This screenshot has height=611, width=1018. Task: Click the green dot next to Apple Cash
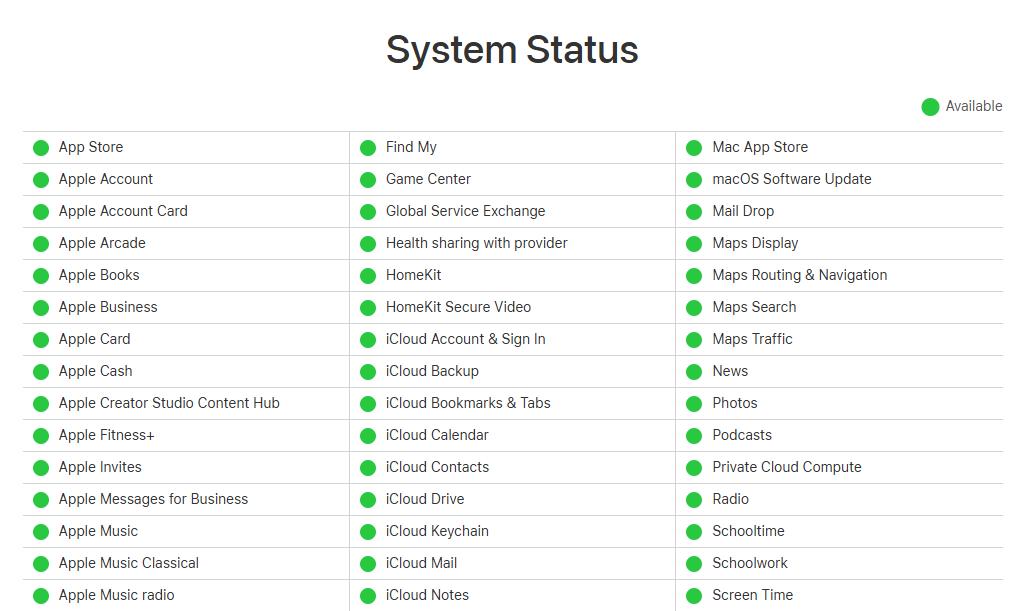tap(41, 372)
